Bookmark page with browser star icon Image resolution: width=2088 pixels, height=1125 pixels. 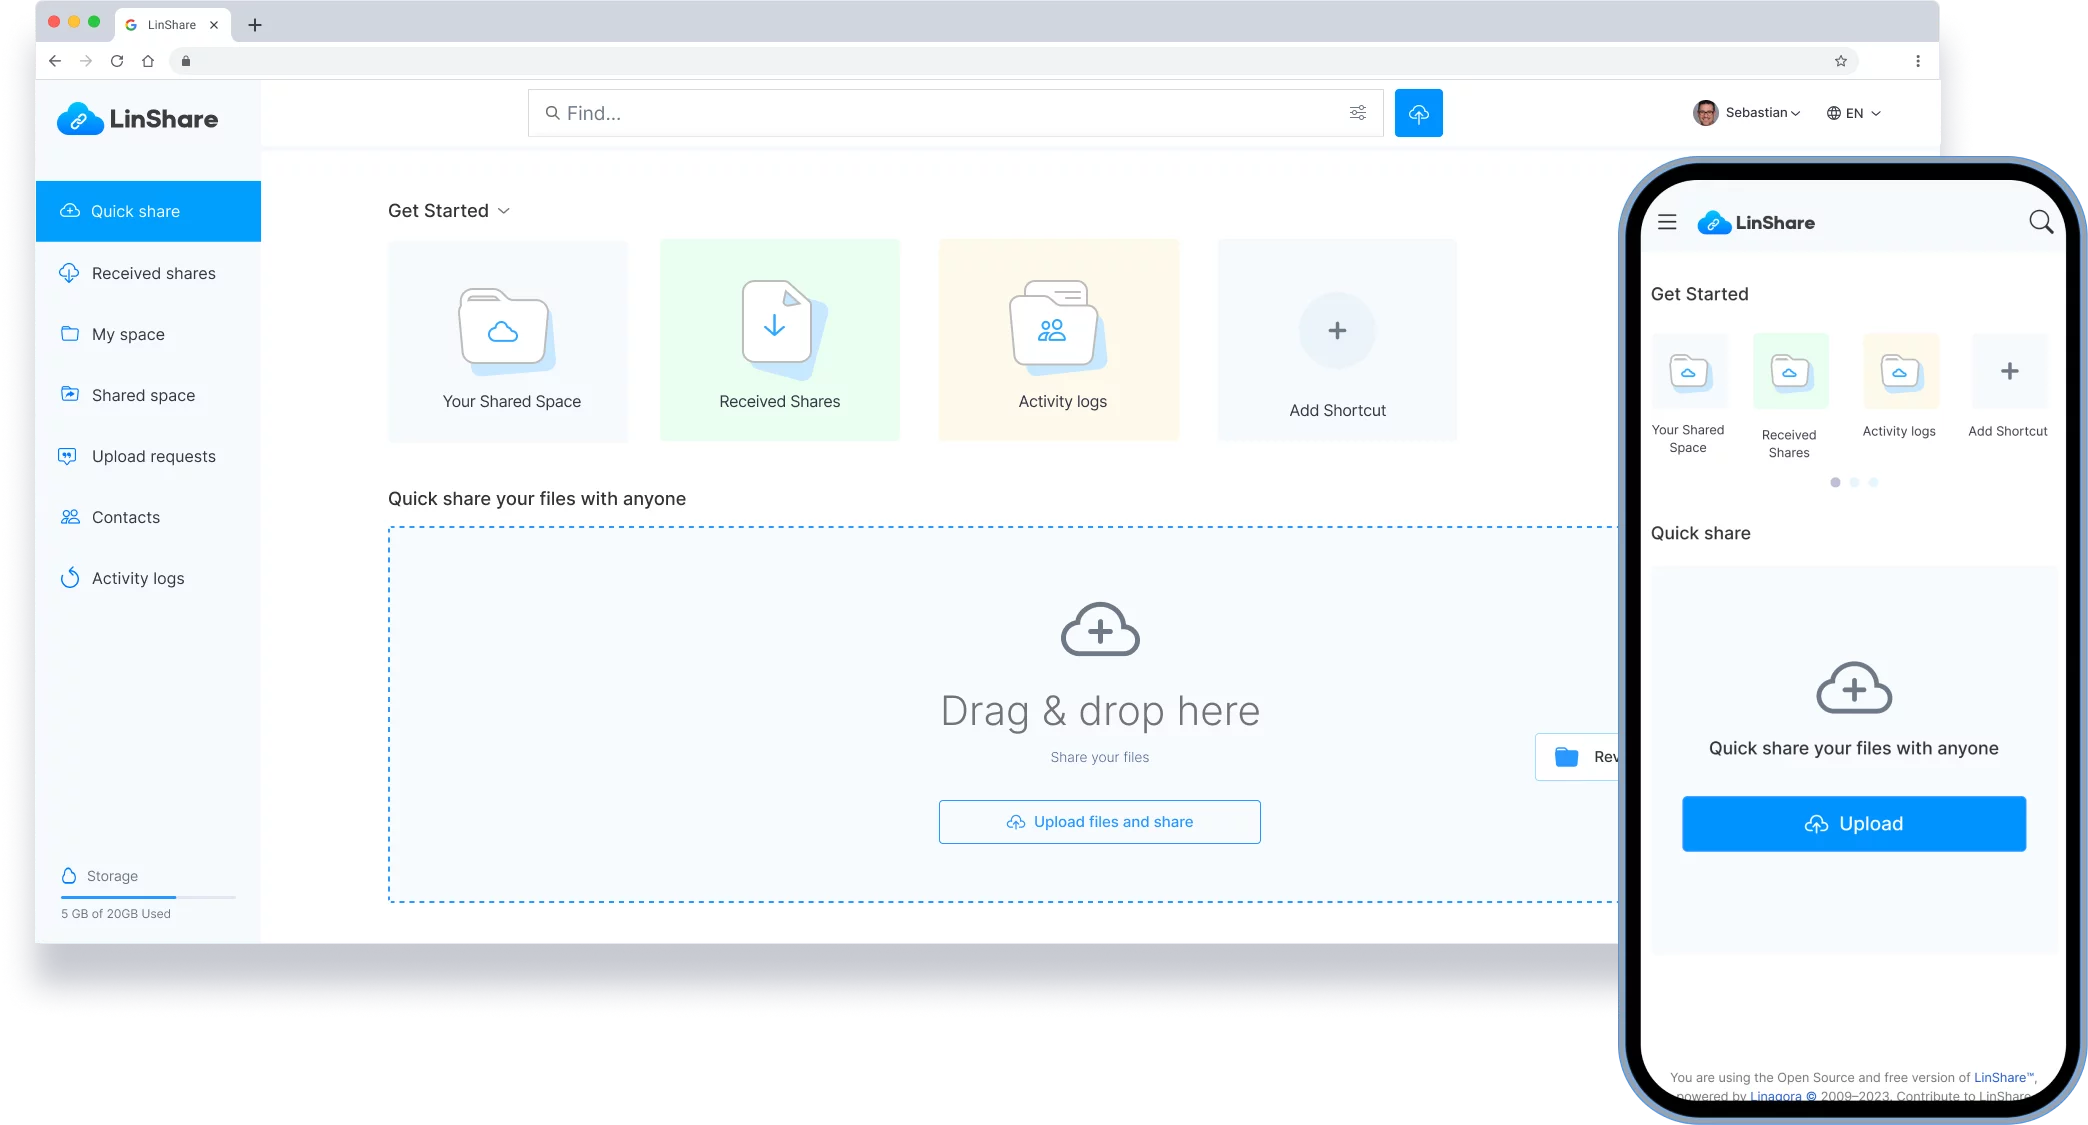(x=1840, y=61)
